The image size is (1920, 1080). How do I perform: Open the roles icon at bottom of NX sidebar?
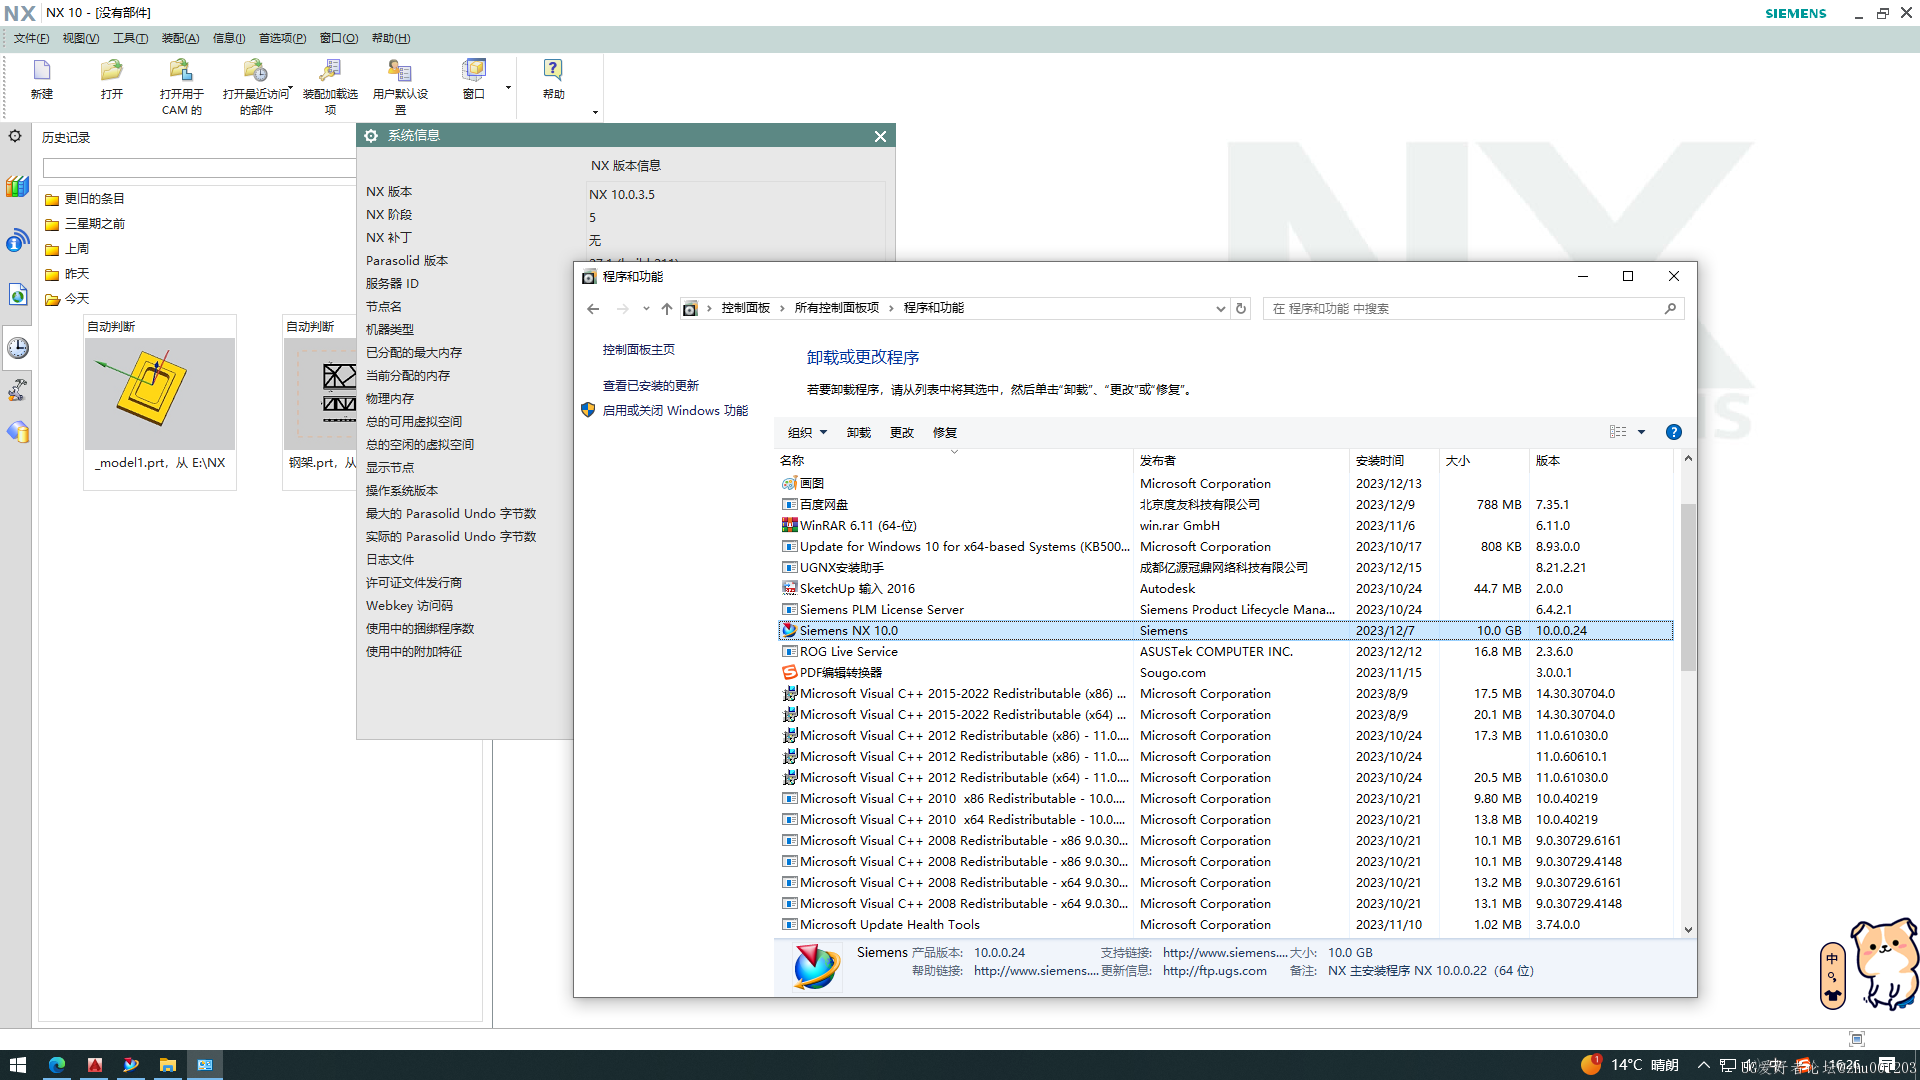coord(17,432)
